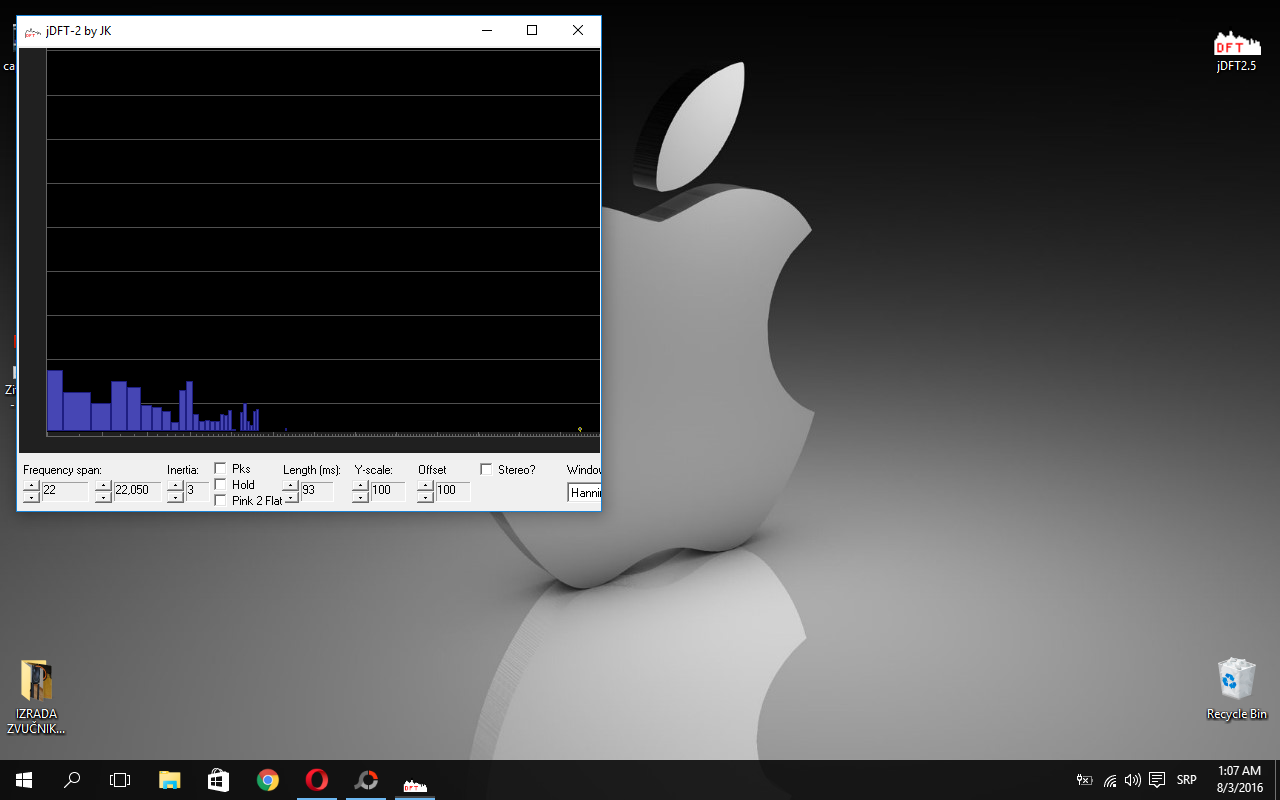Click the lower frequency field showing 22
Screen dimensions: 1280x800
pyautogui.click(x=64, y=491)
